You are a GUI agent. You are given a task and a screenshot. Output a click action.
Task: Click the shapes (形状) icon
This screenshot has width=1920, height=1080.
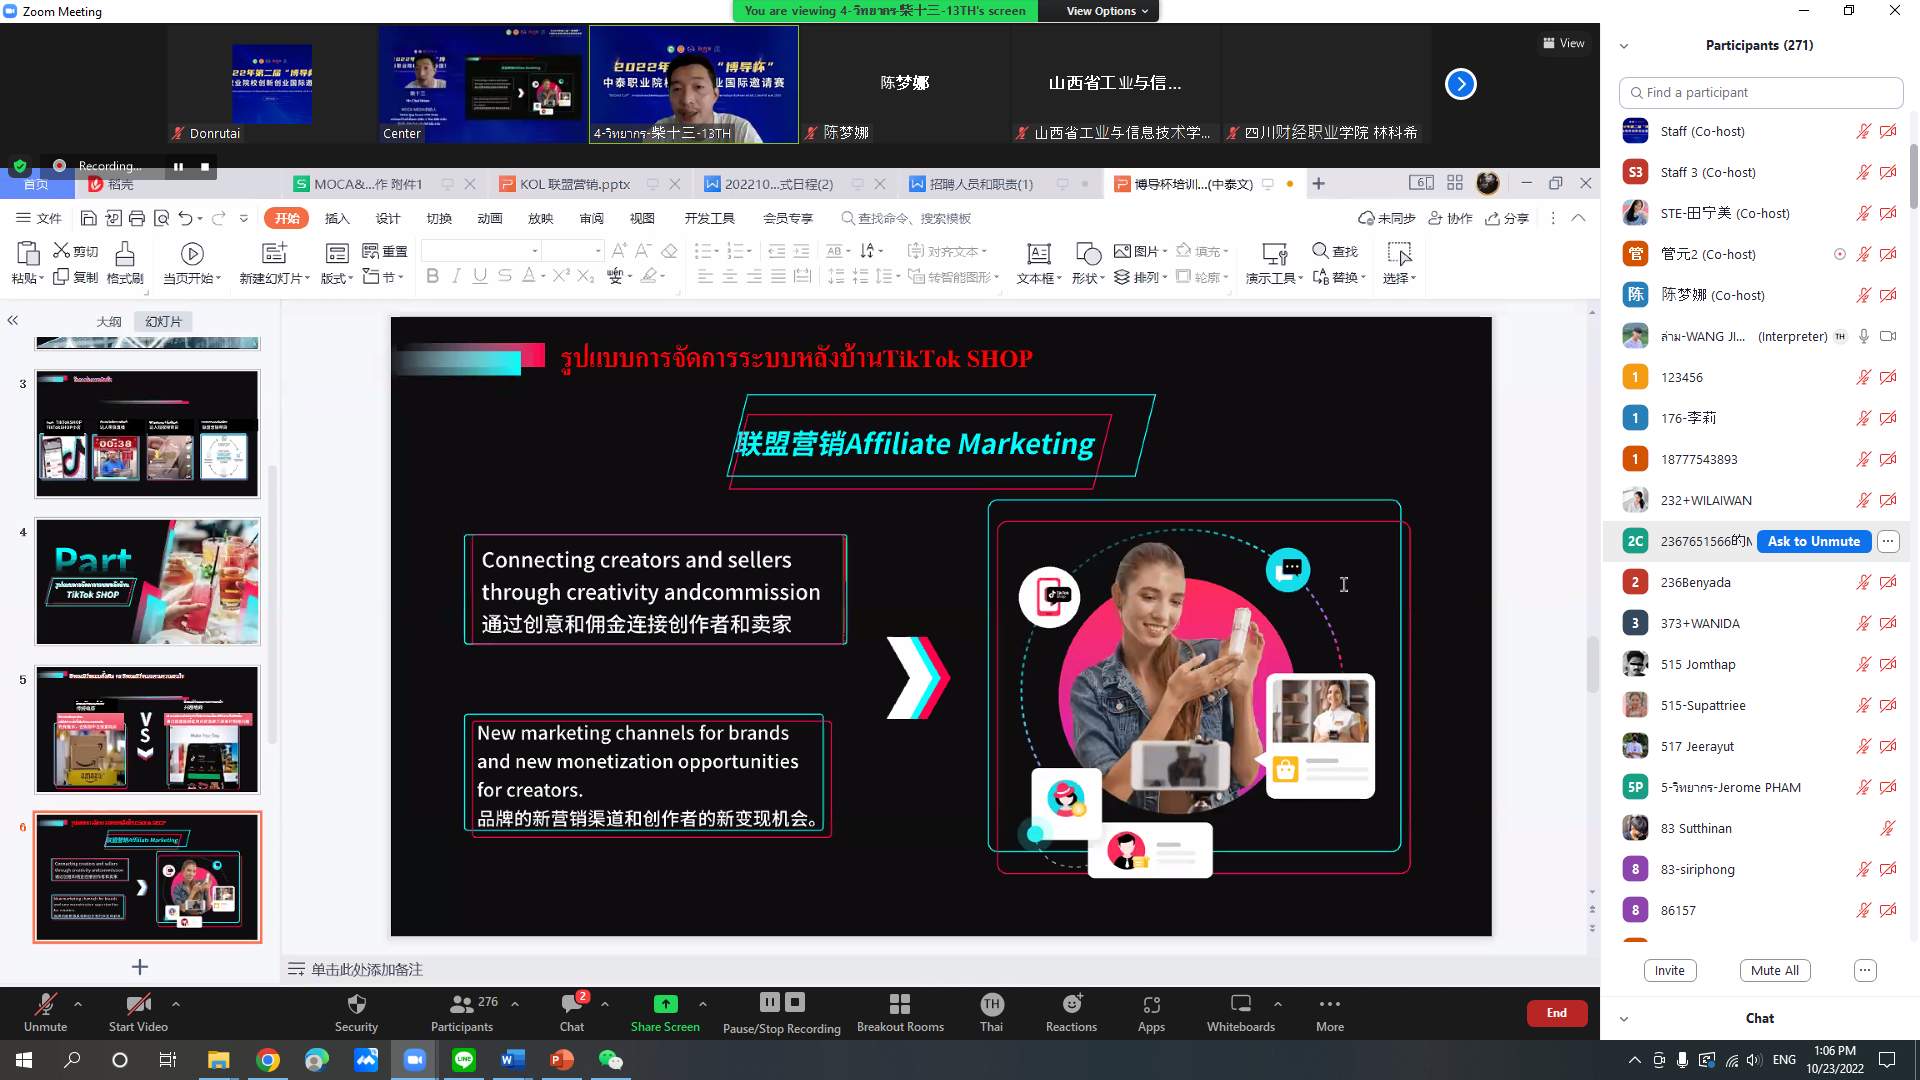(1088, 254)
